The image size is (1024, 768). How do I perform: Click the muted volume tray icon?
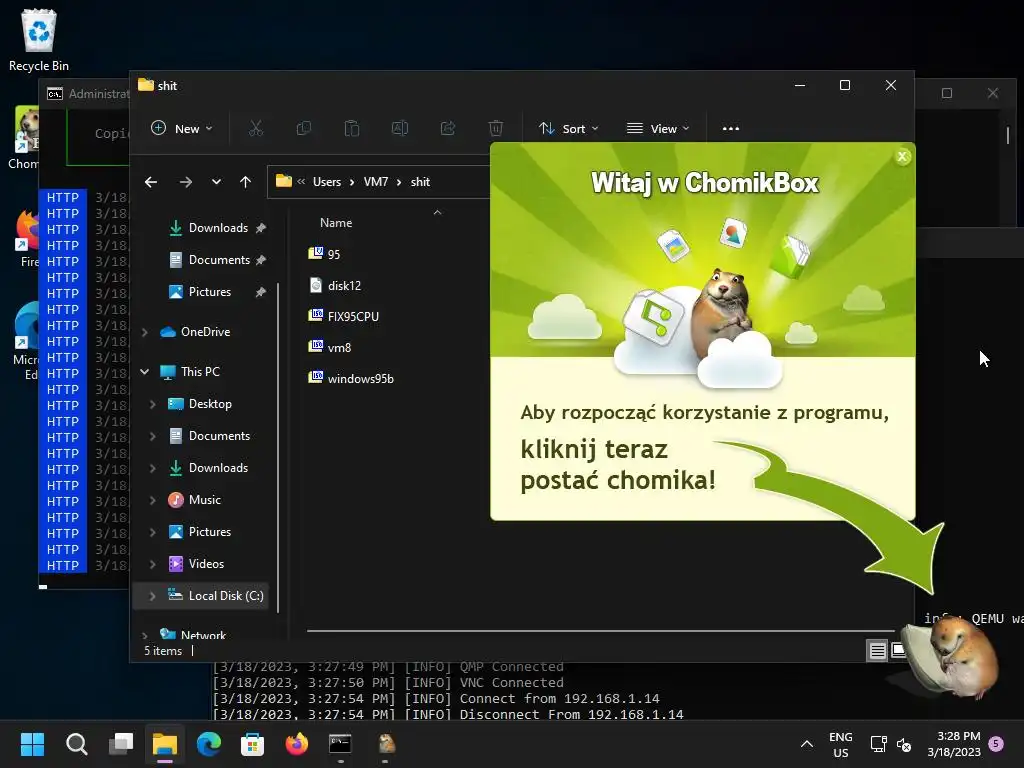(904, 744)
